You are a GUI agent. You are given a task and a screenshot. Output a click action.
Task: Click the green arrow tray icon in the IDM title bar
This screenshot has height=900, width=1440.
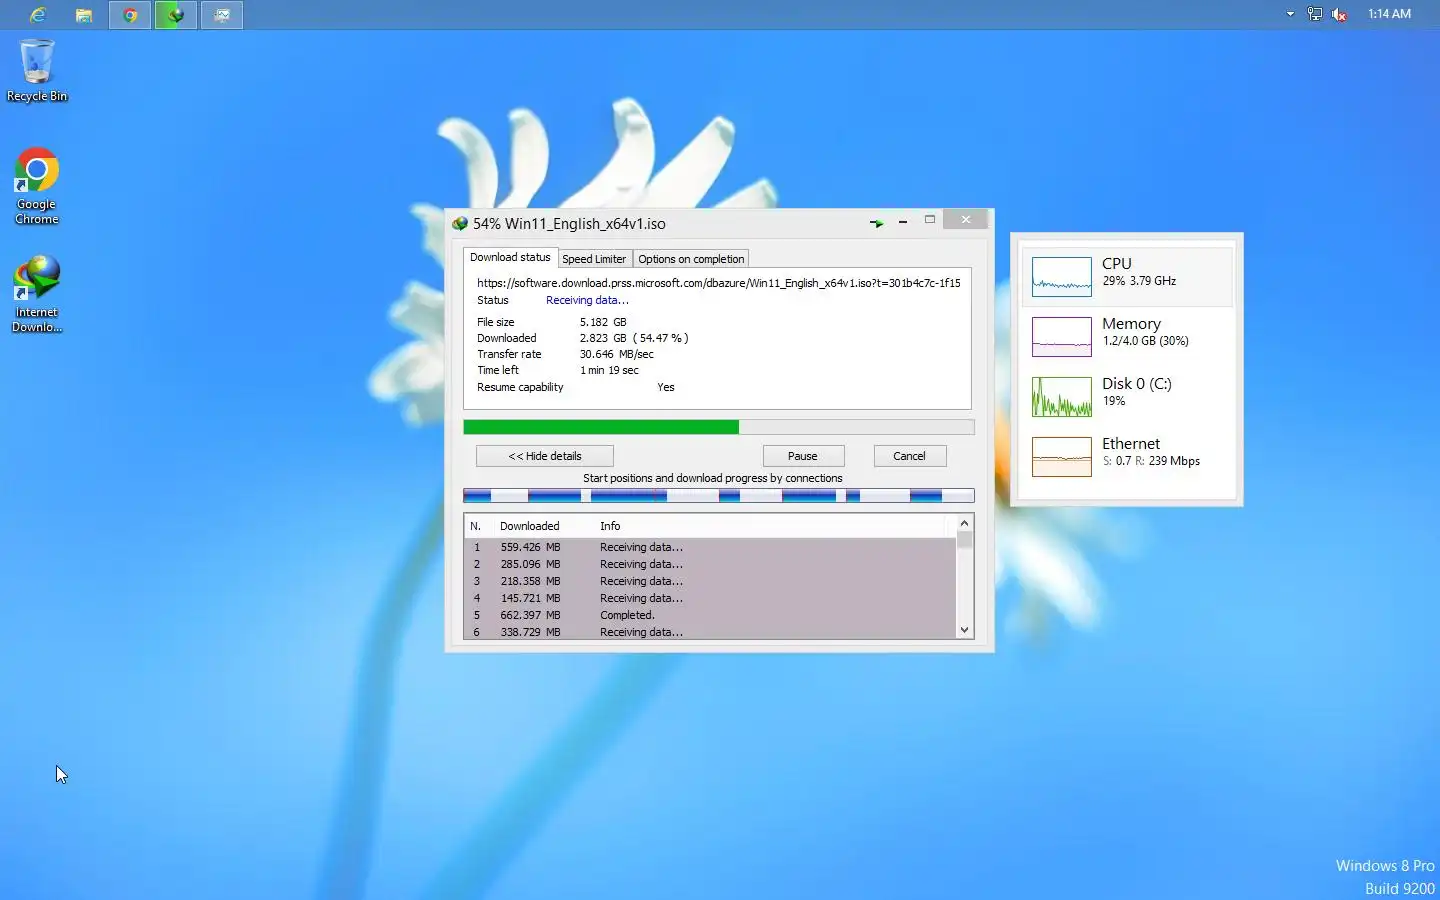876,223
